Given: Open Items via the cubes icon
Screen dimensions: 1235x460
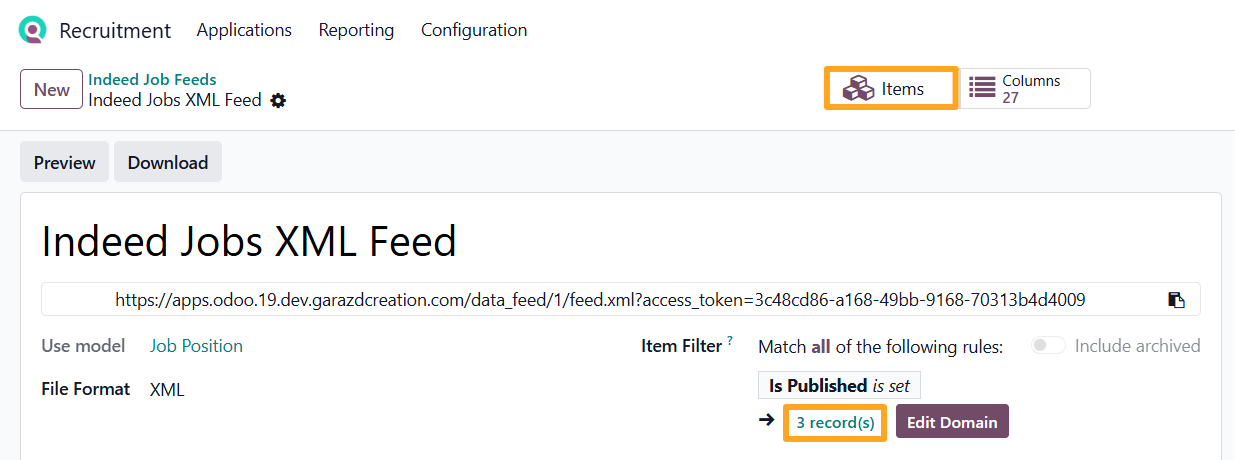Looking at the screenshot, I should [x=858, y=89].
